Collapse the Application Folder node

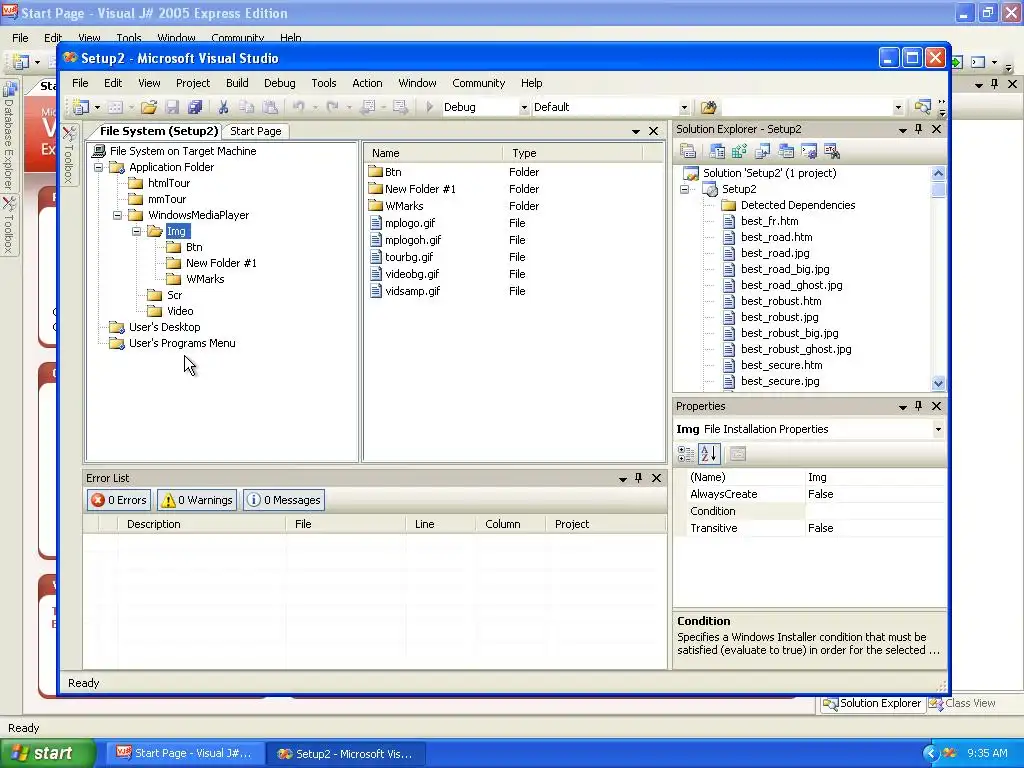tap(99, 167)
